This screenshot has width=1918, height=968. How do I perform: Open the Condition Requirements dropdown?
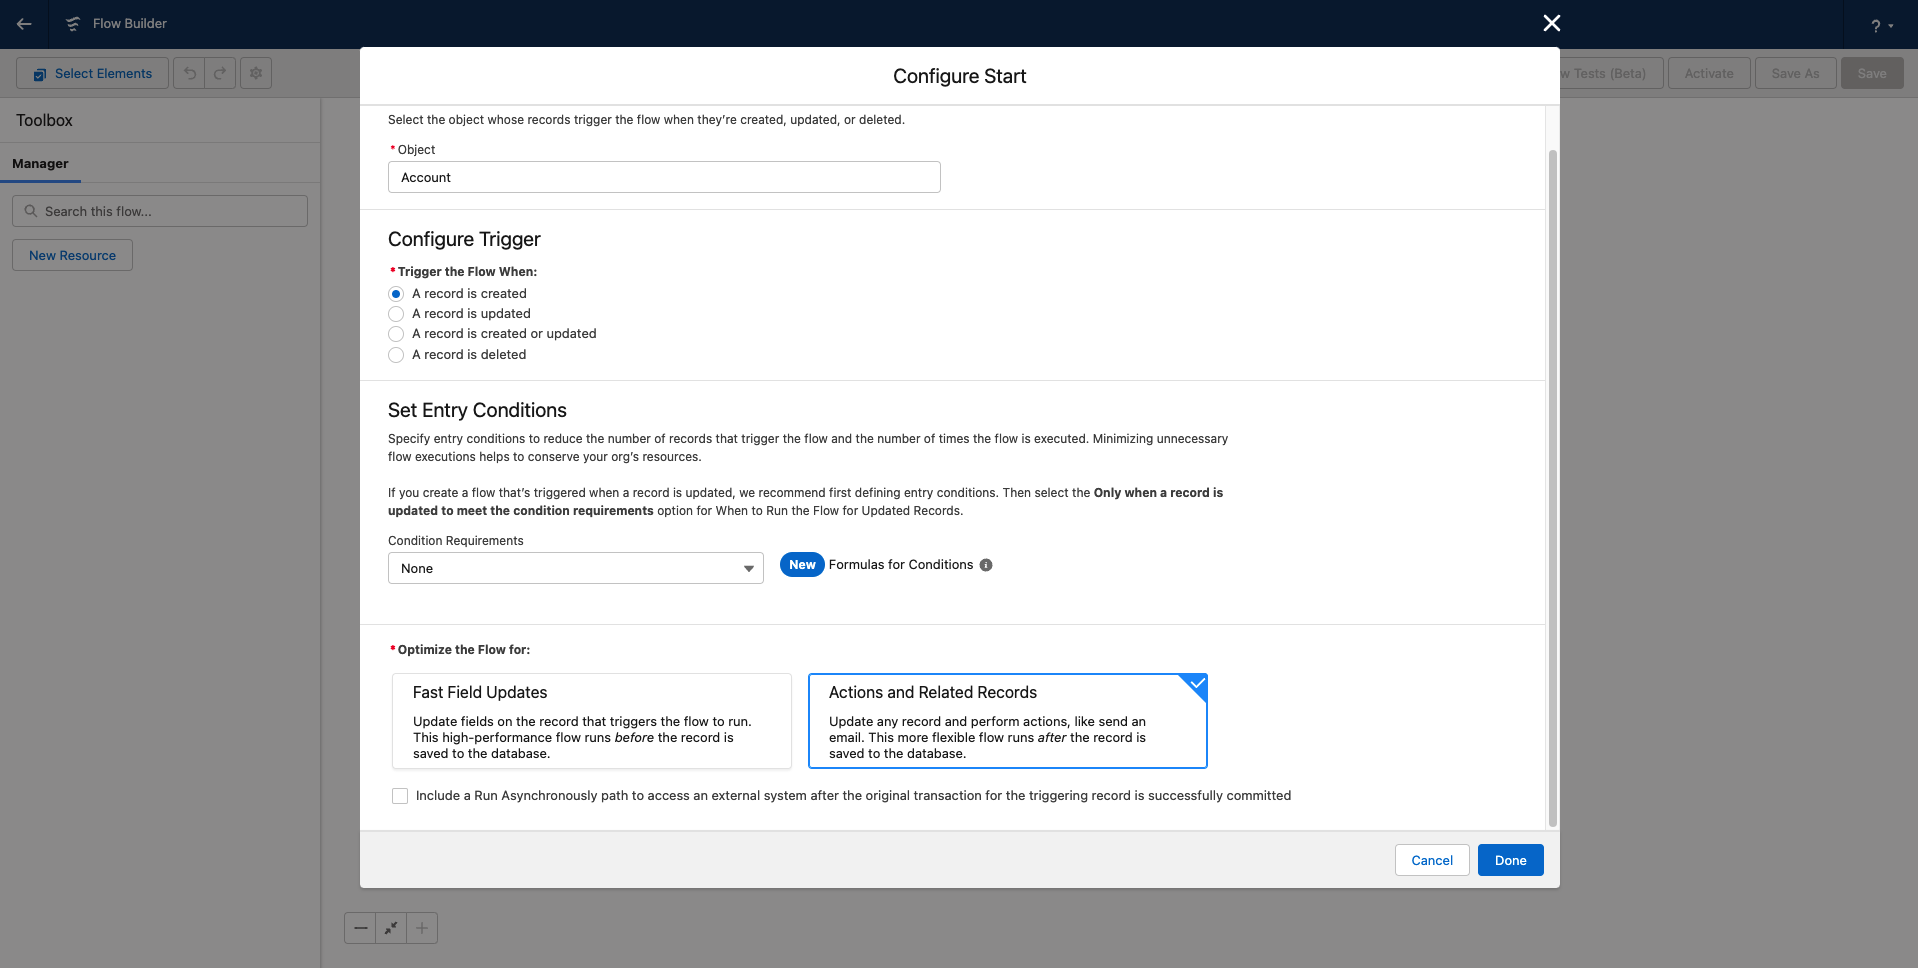[x=575, y=568]
